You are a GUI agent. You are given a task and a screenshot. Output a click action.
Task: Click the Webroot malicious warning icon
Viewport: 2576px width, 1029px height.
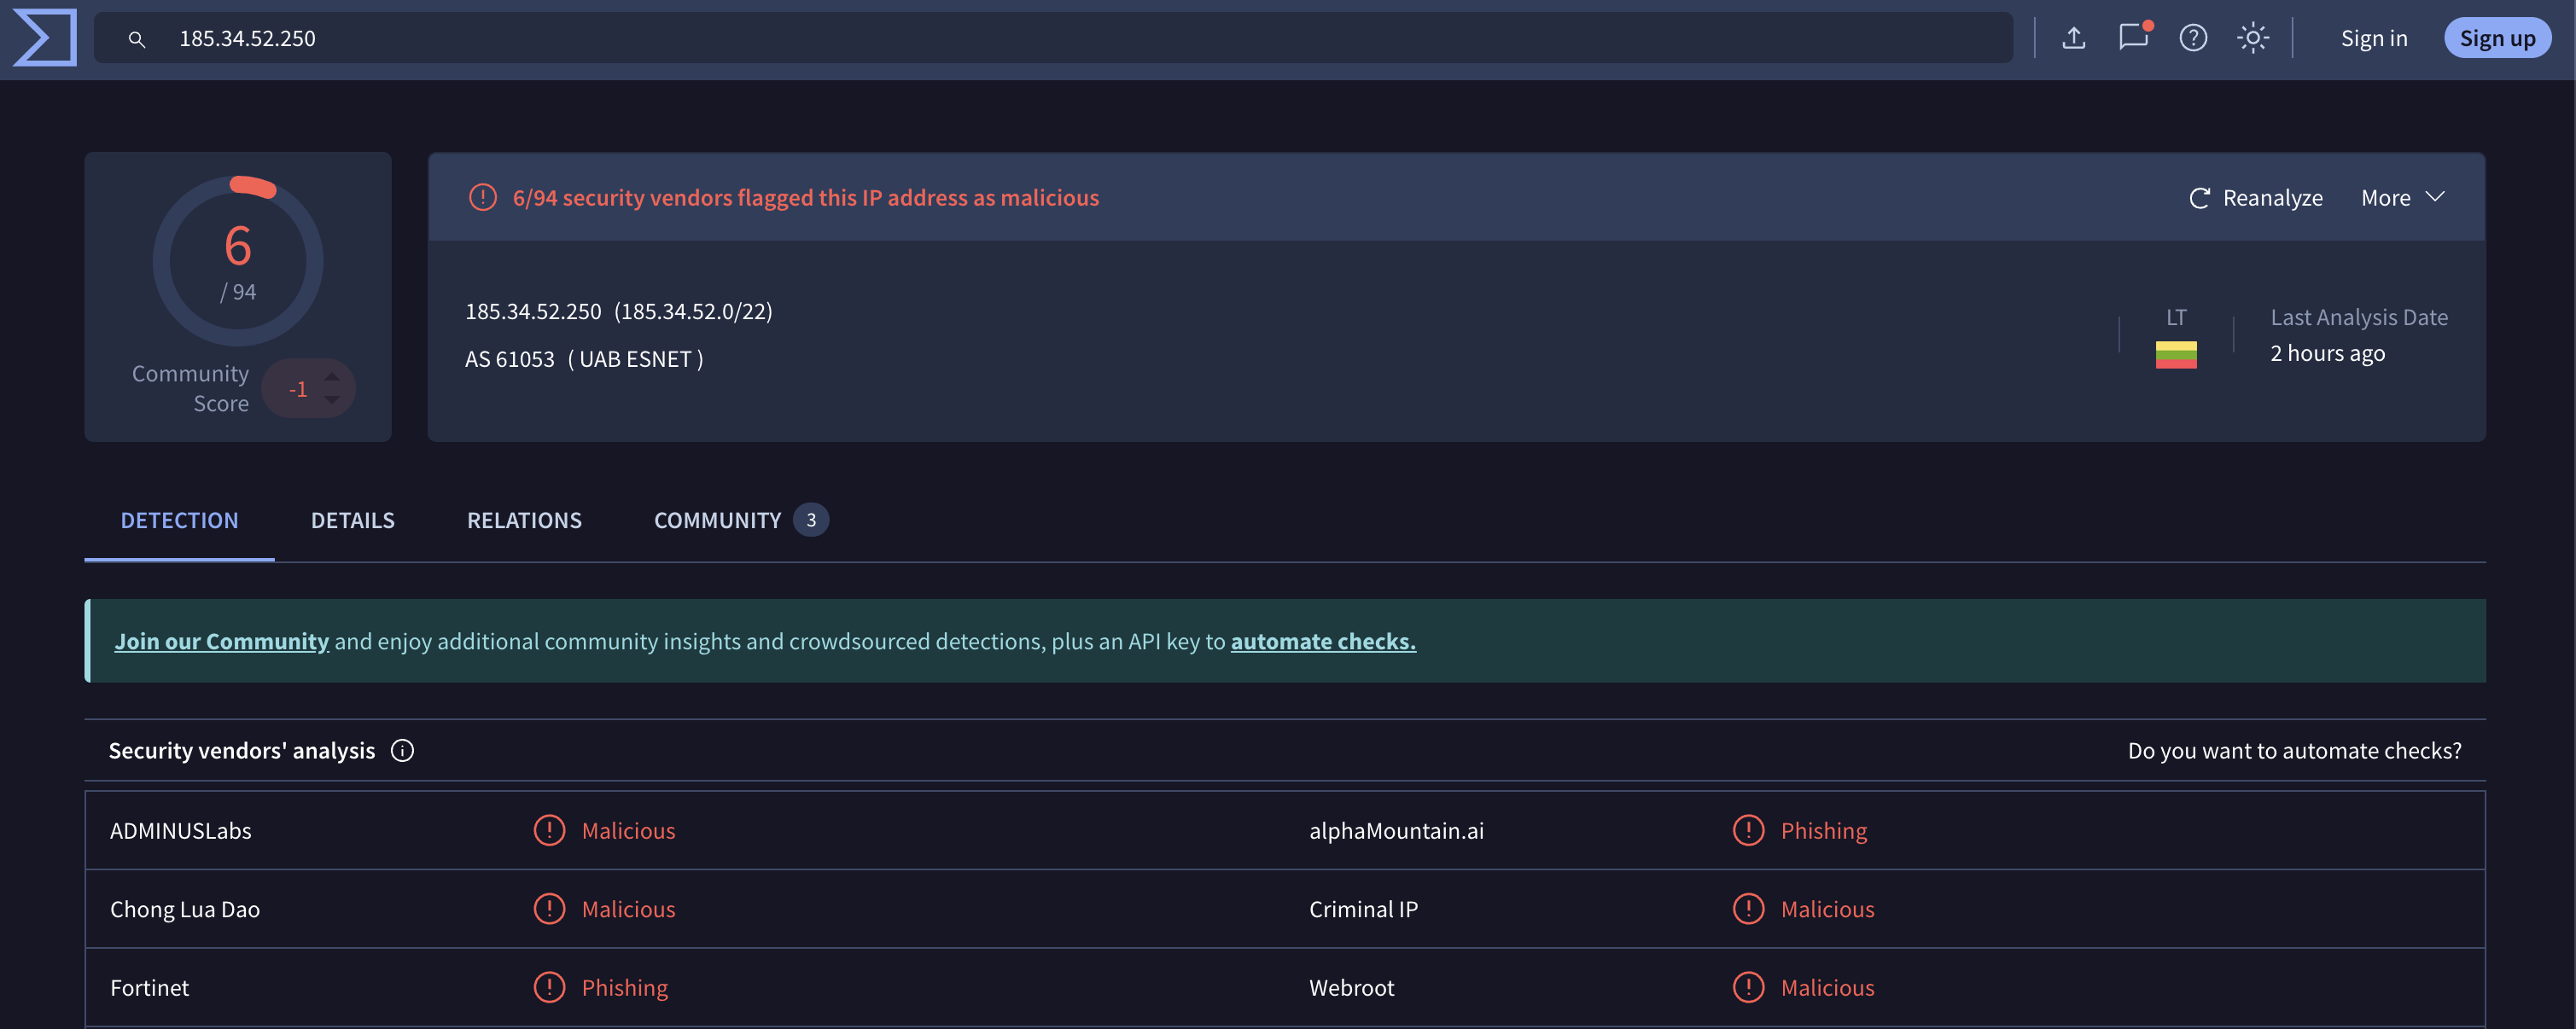(1748, 988)
